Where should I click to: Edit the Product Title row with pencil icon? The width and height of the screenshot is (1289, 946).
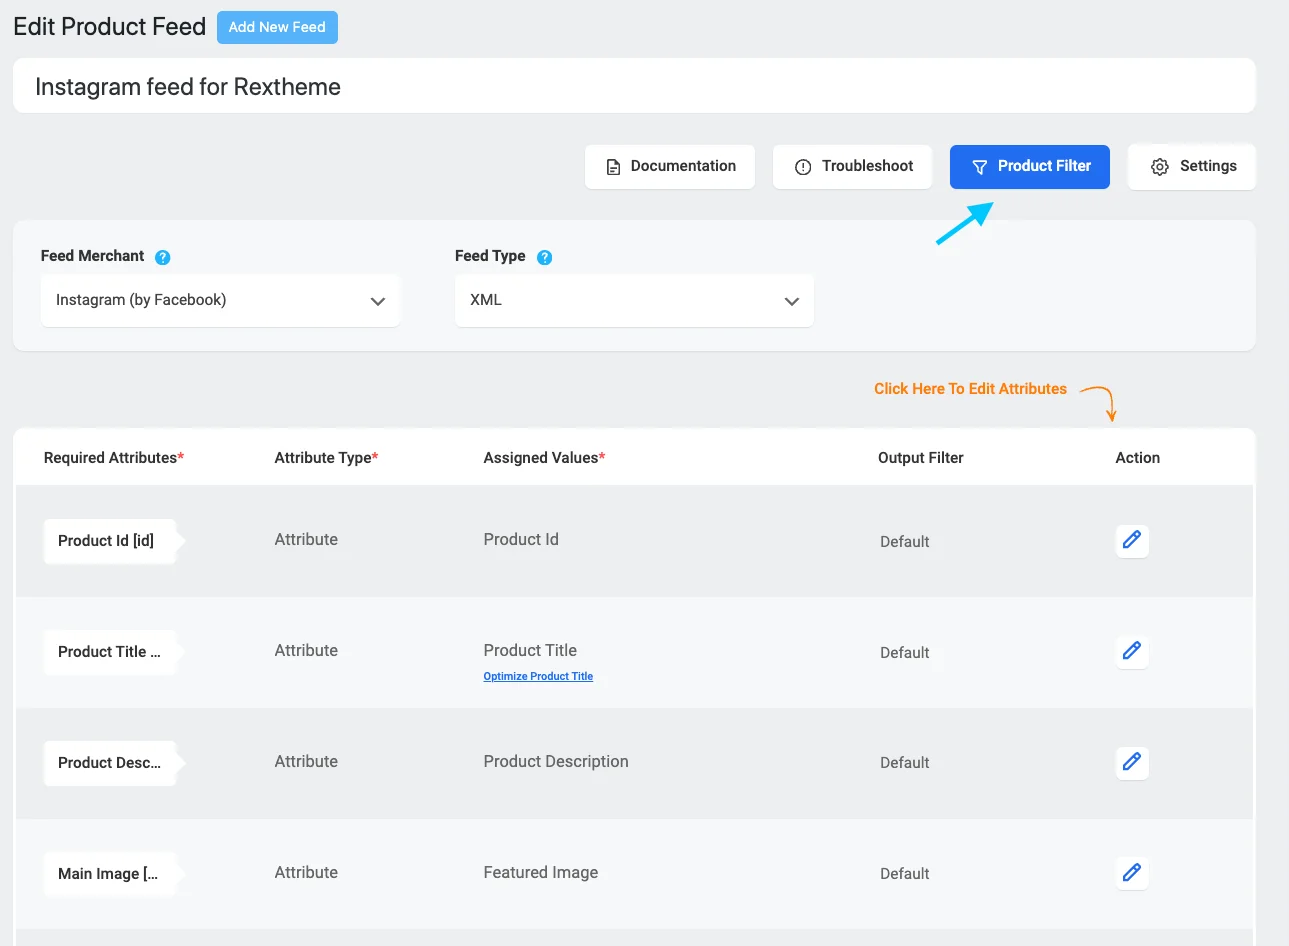click(x=1132, y=651)
